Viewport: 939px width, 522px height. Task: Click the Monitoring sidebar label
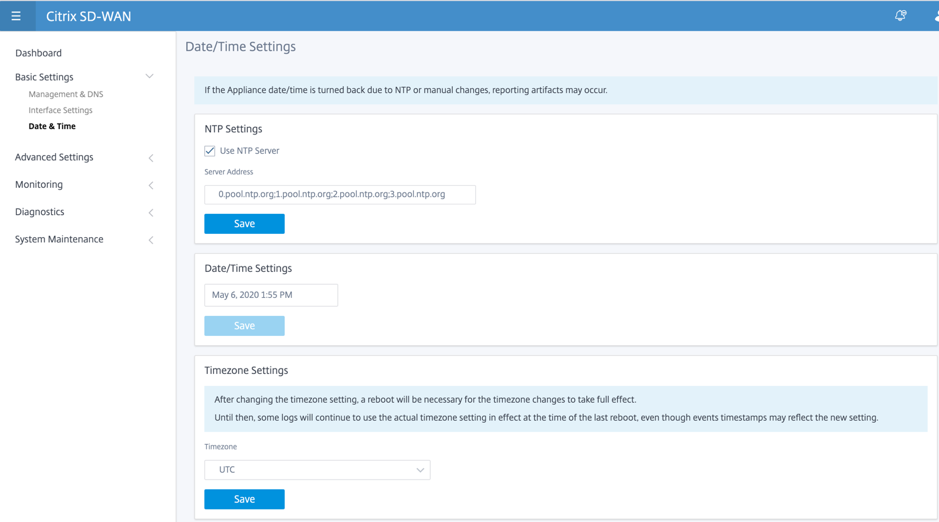[x=39, y=184]
